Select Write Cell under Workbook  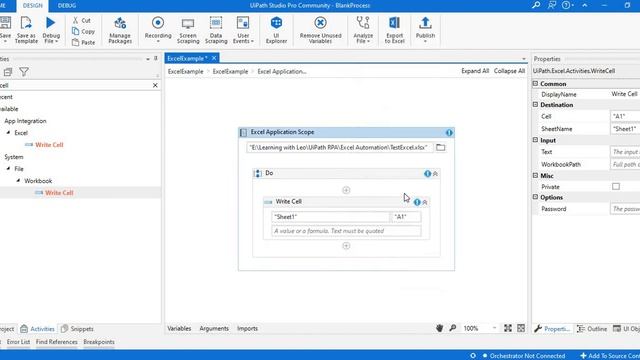59,193
